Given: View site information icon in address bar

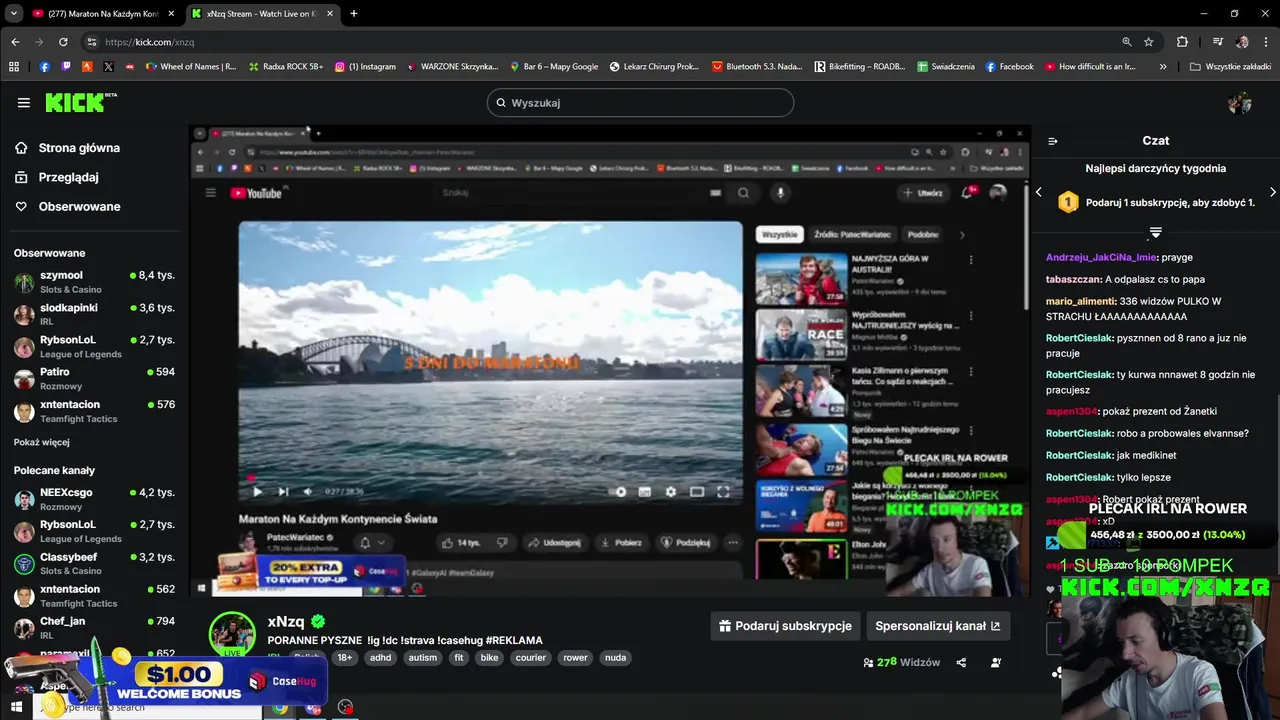Looking at the screenshot, I should (x=91, y=42).
